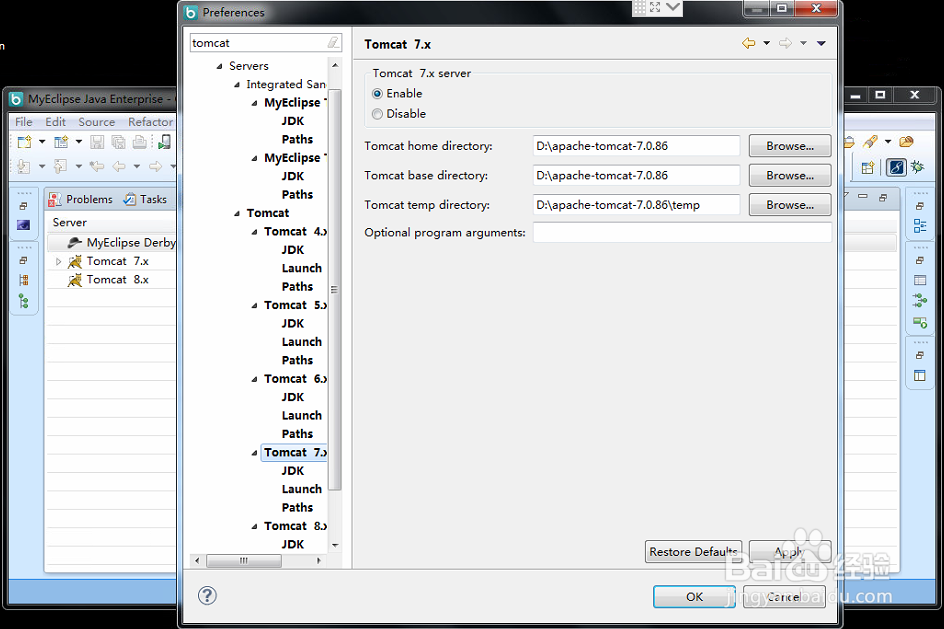Collapse the Tomcat 8.x node in preferences tree

tap(254, 527)
